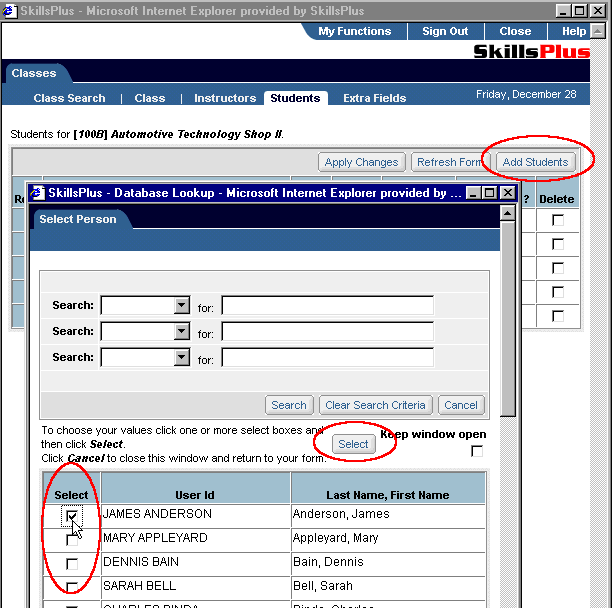
Task: Click Internet Explorer icon in main title bar
Action: (x=9, y=11)
